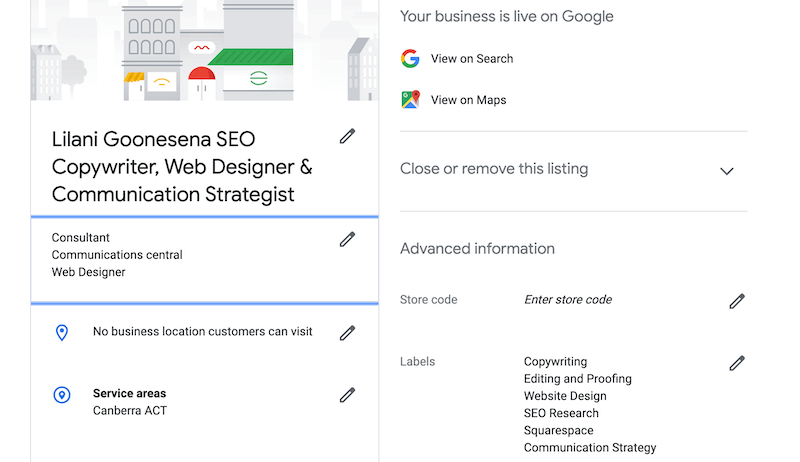The image size is (800, 462).
Task: Click the blue location pin icon
Action: click(x=62, y=332)
